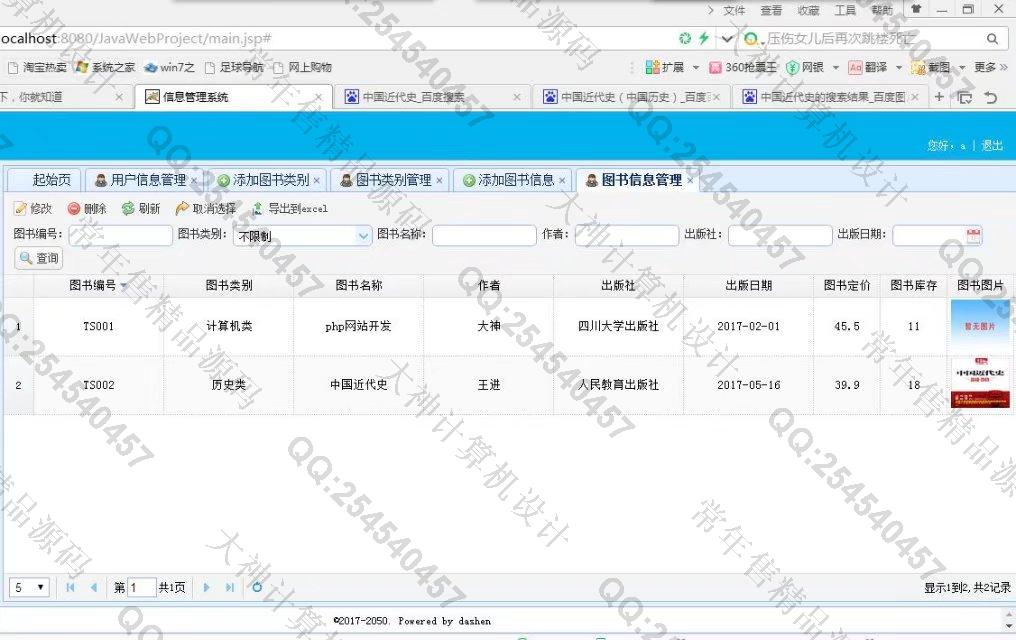Go to the last page of results
1016x640 pixels.
coord(230,587)
